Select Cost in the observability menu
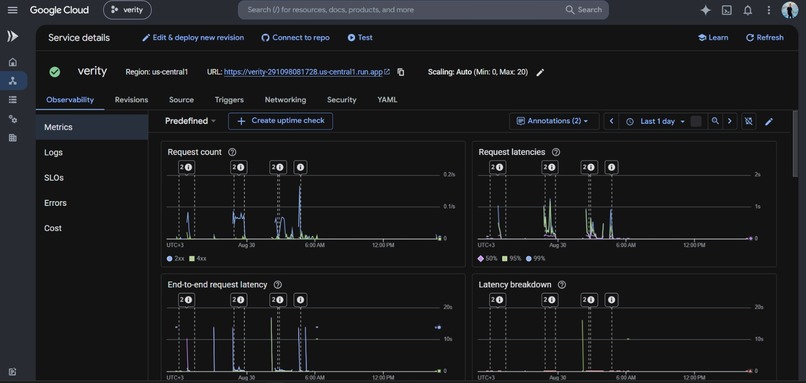 92,228
